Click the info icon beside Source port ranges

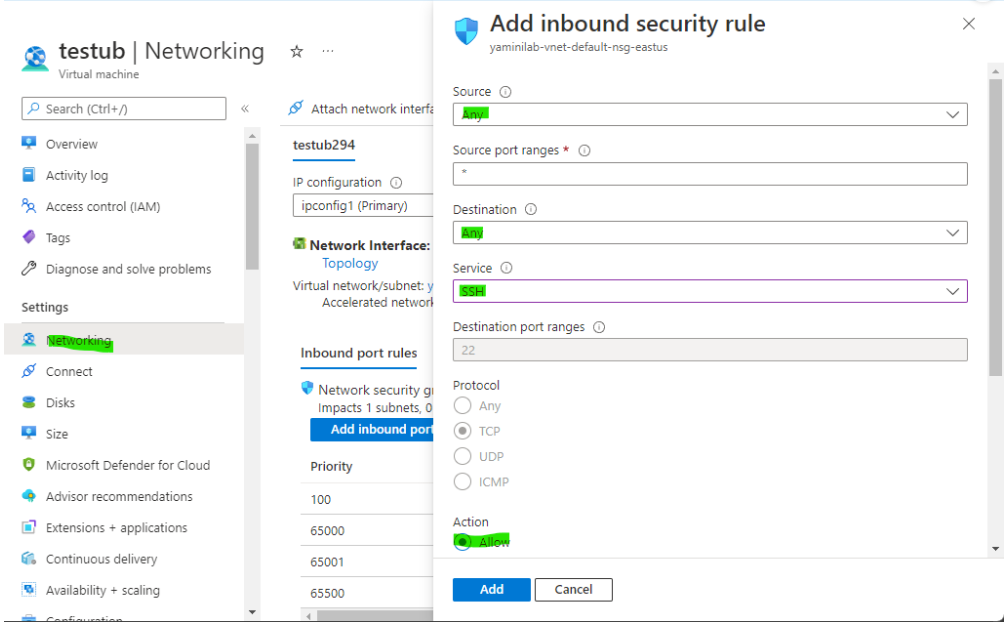[584, 151]
